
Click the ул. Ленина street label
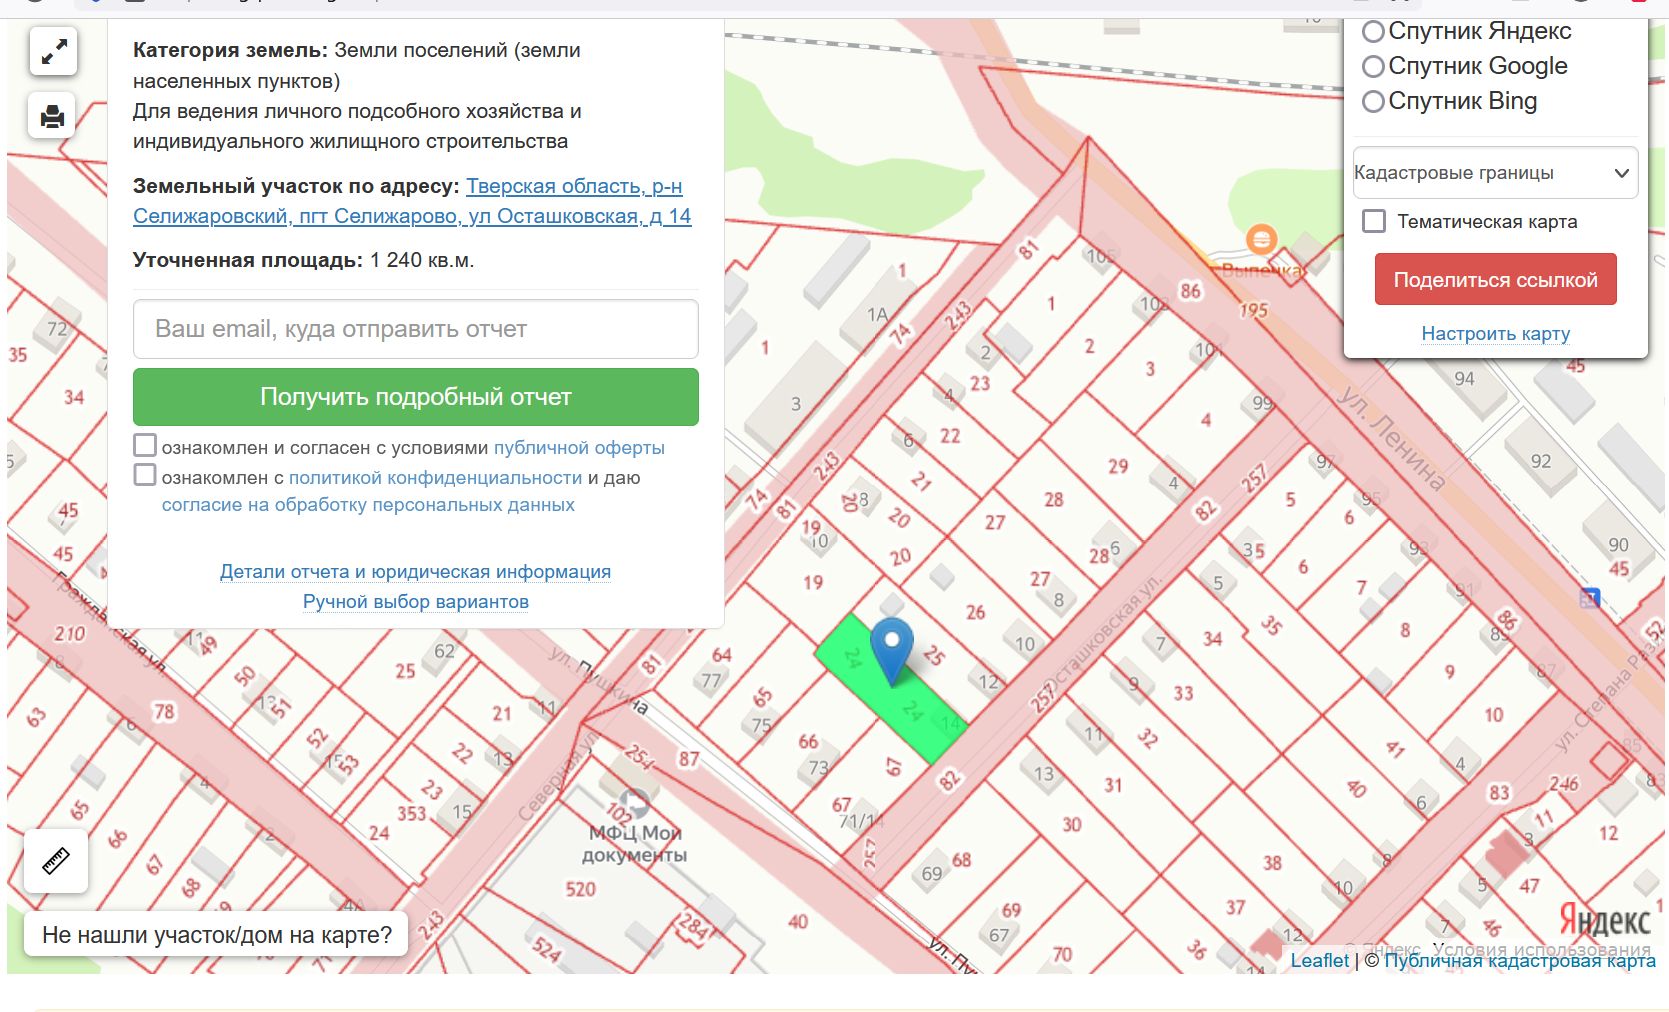tap(1392, 439)
